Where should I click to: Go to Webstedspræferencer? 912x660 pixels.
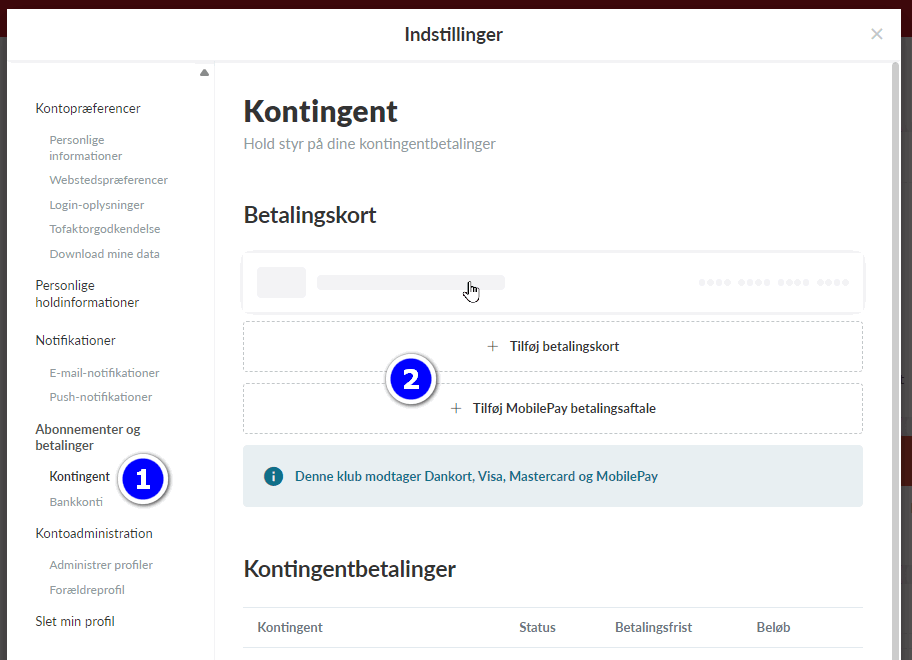pos(109,180)
